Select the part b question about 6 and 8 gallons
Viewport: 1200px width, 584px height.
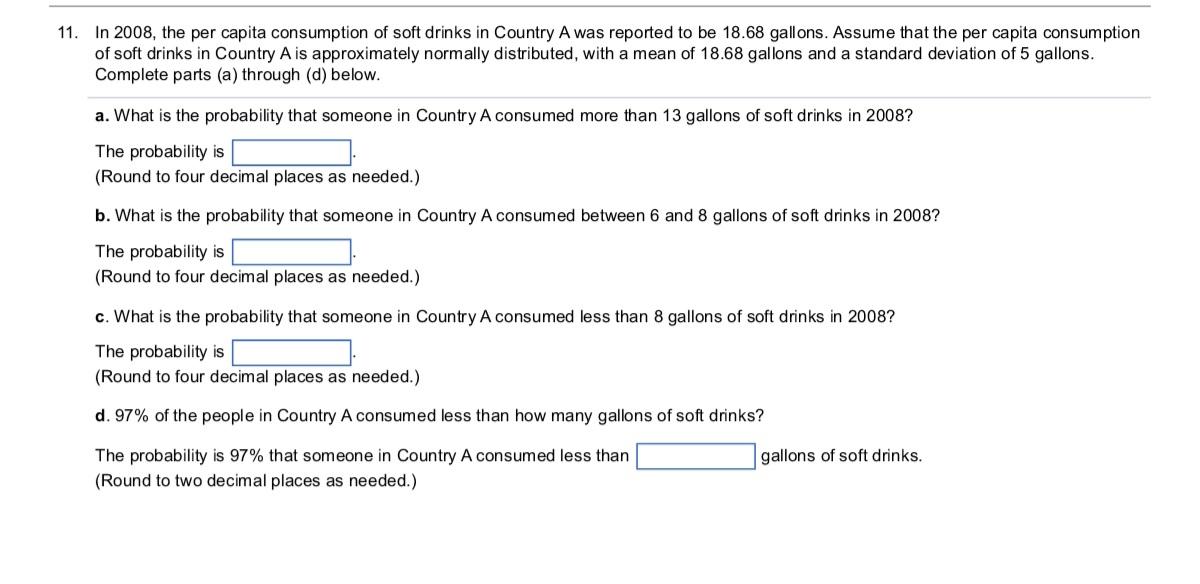[515, 213]
